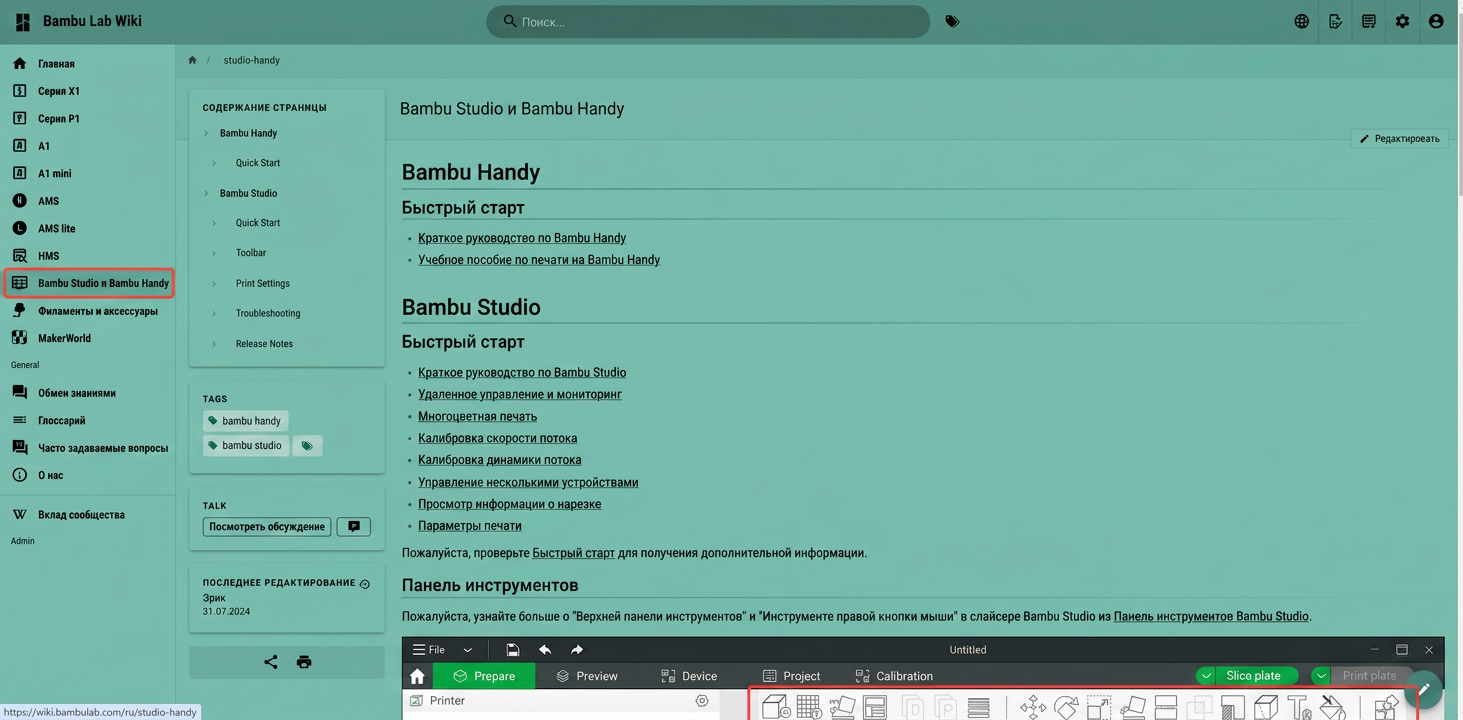Jump to Bambu Handy in page contents
This screenshot has height=720, width=1463.
248,133
